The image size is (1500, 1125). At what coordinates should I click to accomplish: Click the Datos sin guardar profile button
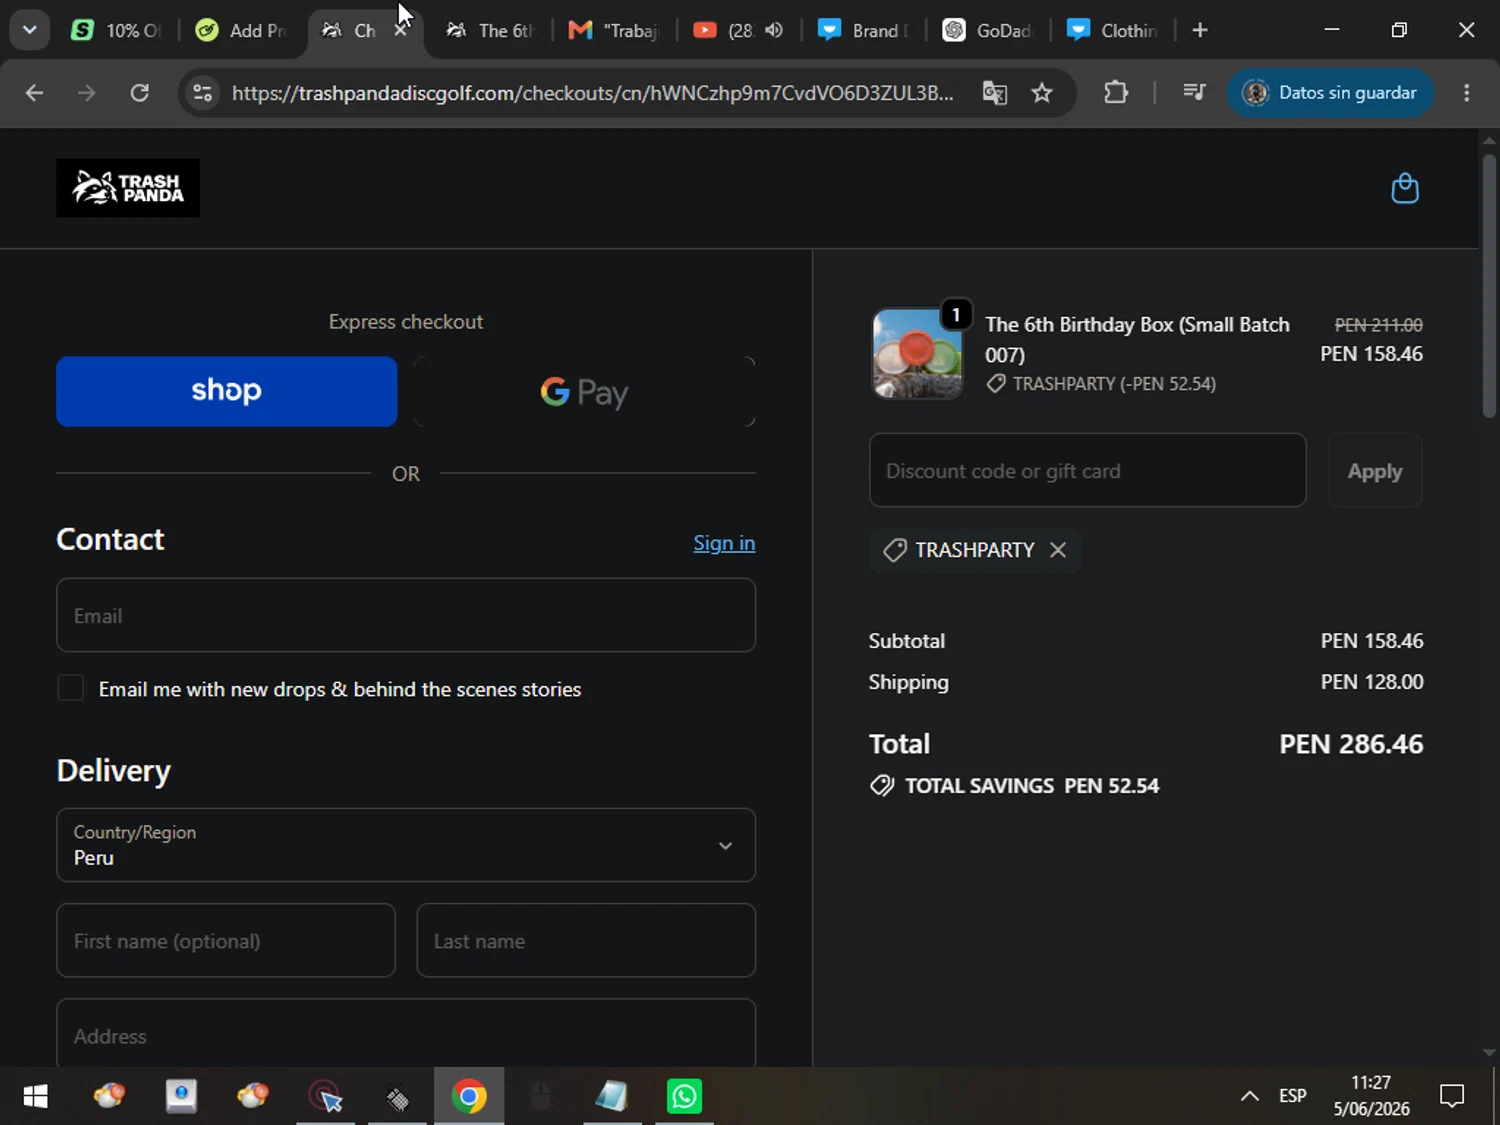coord(1330,93)
